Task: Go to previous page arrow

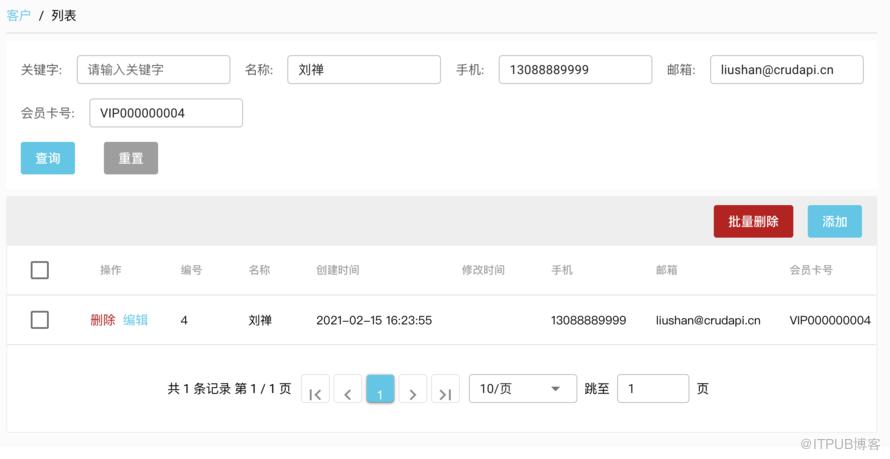Action: pos(348,389)
